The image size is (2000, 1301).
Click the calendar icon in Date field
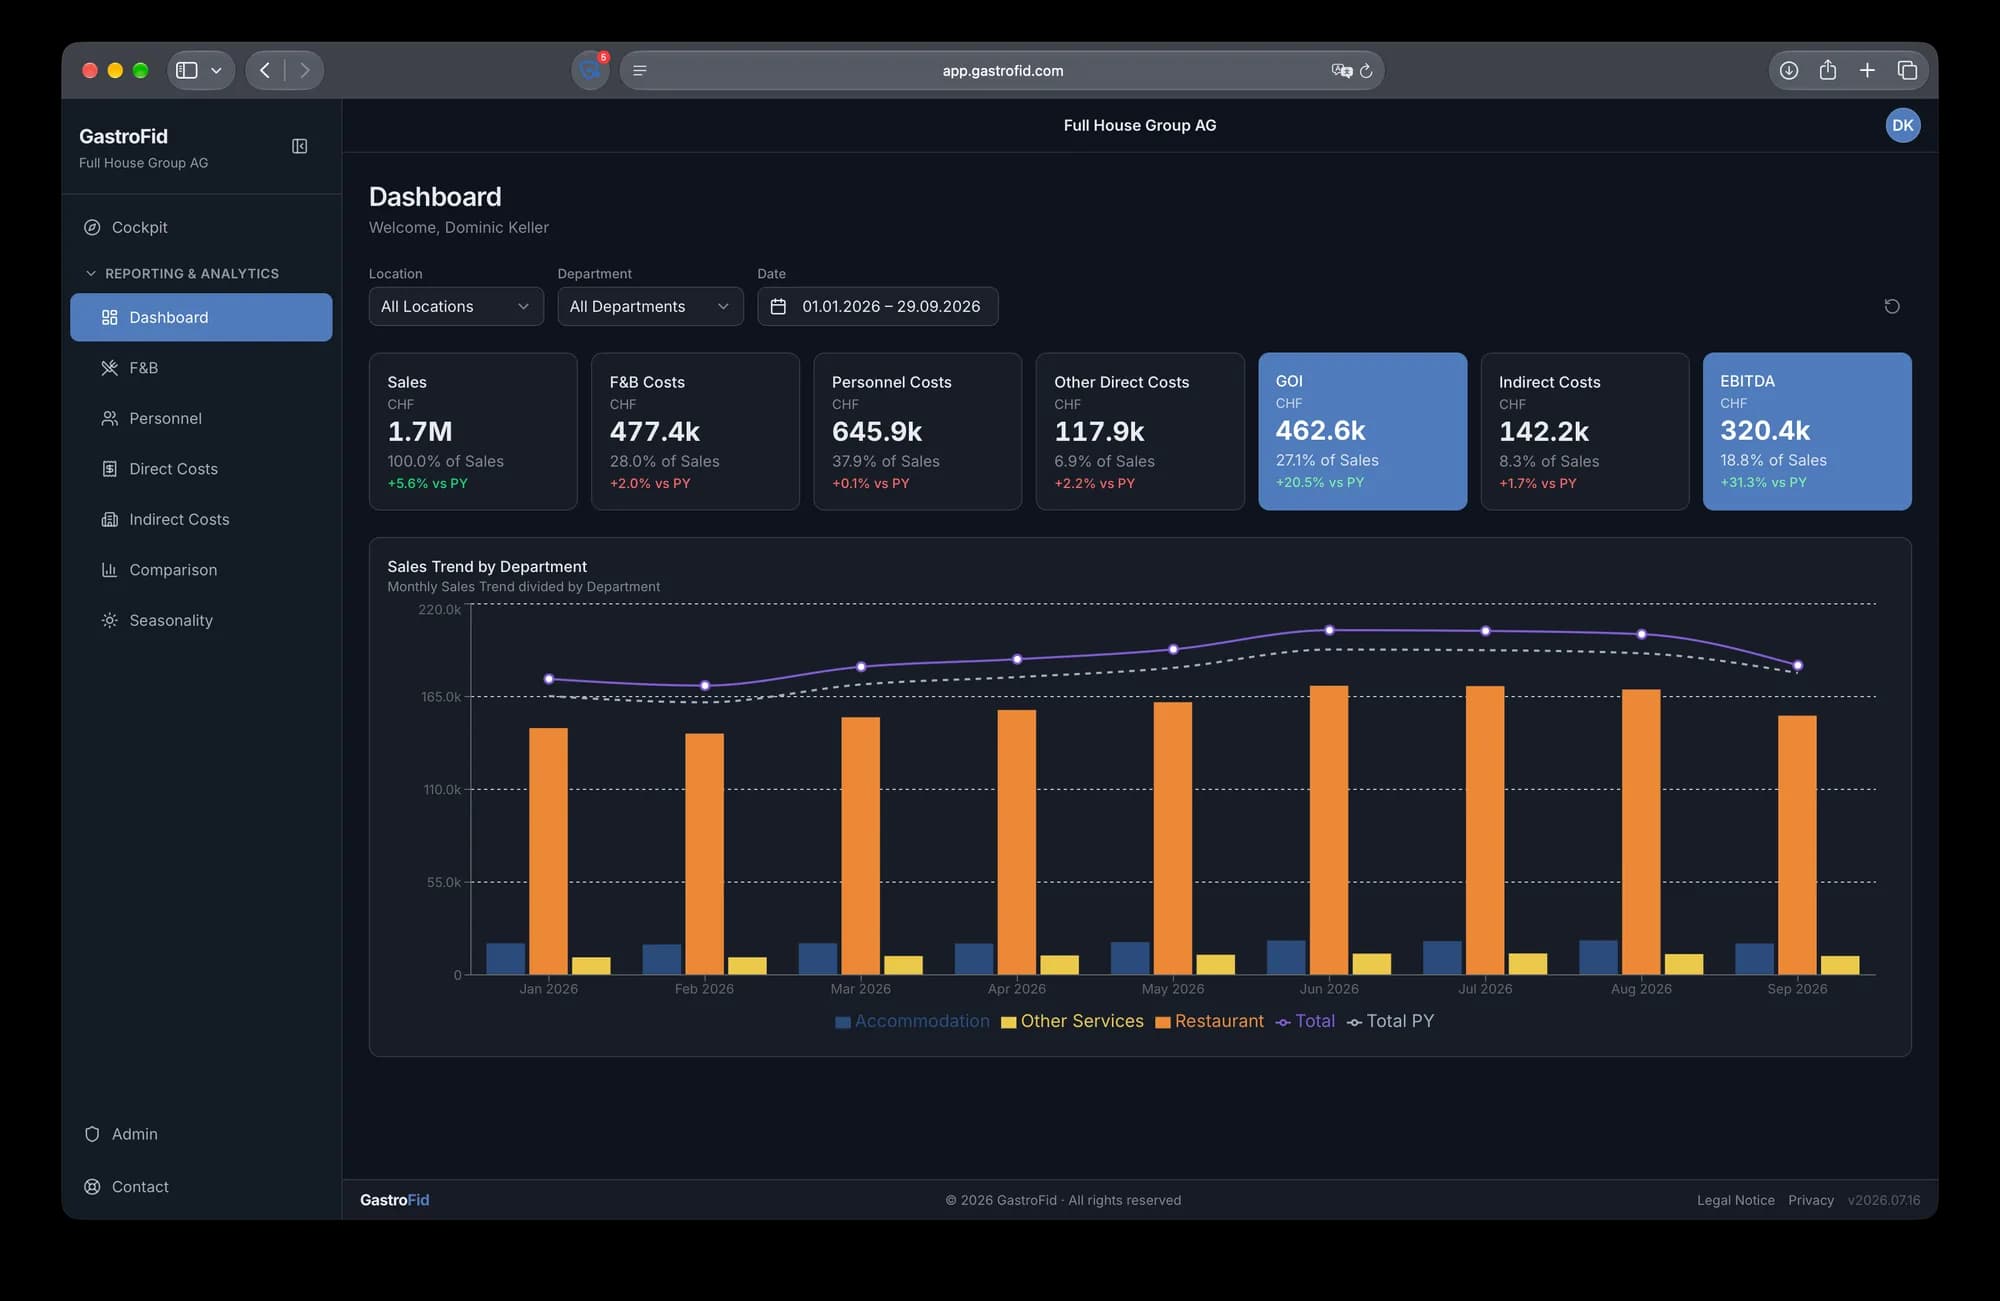[x=778, y=306]
